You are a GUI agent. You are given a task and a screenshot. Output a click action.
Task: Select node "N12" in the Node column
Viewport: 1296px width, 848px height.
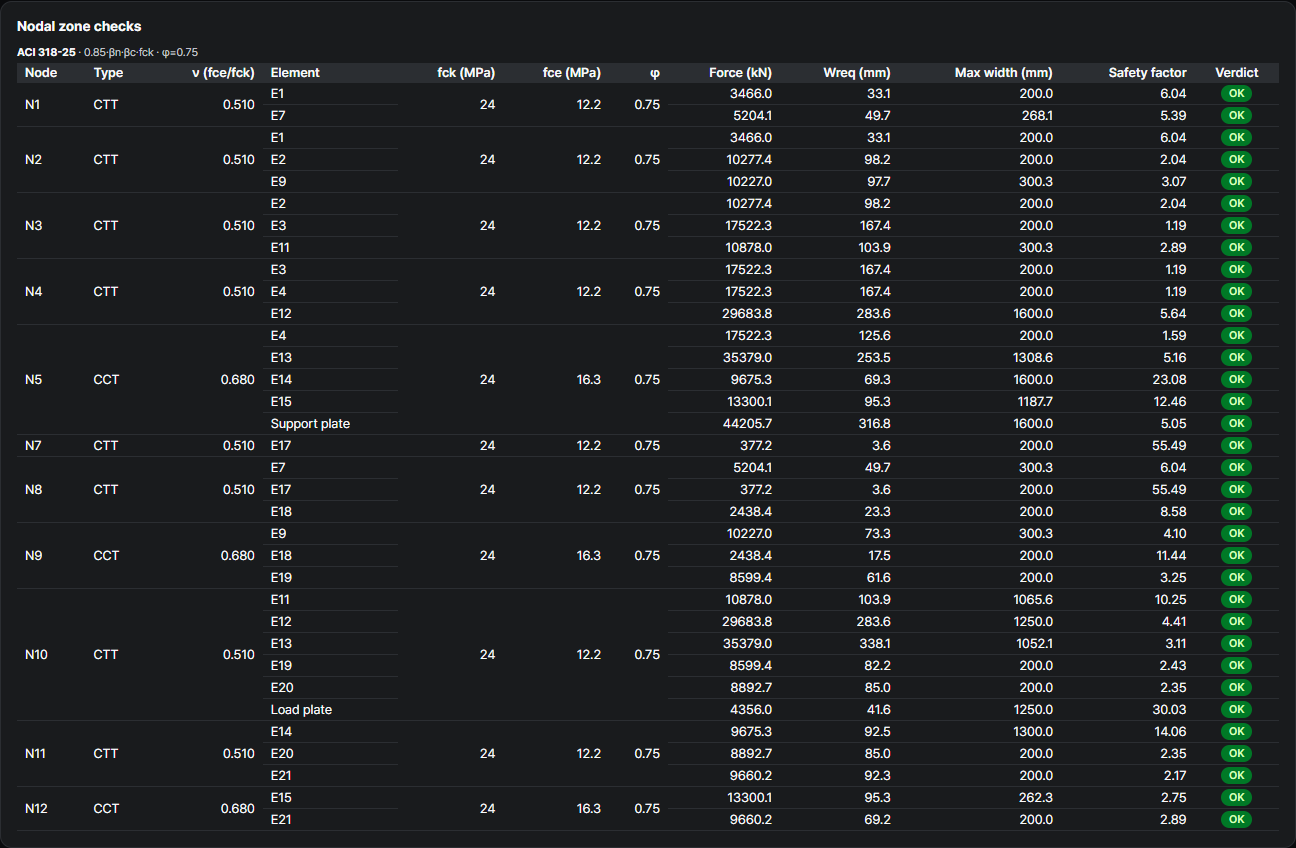click(x=36, y=809)
